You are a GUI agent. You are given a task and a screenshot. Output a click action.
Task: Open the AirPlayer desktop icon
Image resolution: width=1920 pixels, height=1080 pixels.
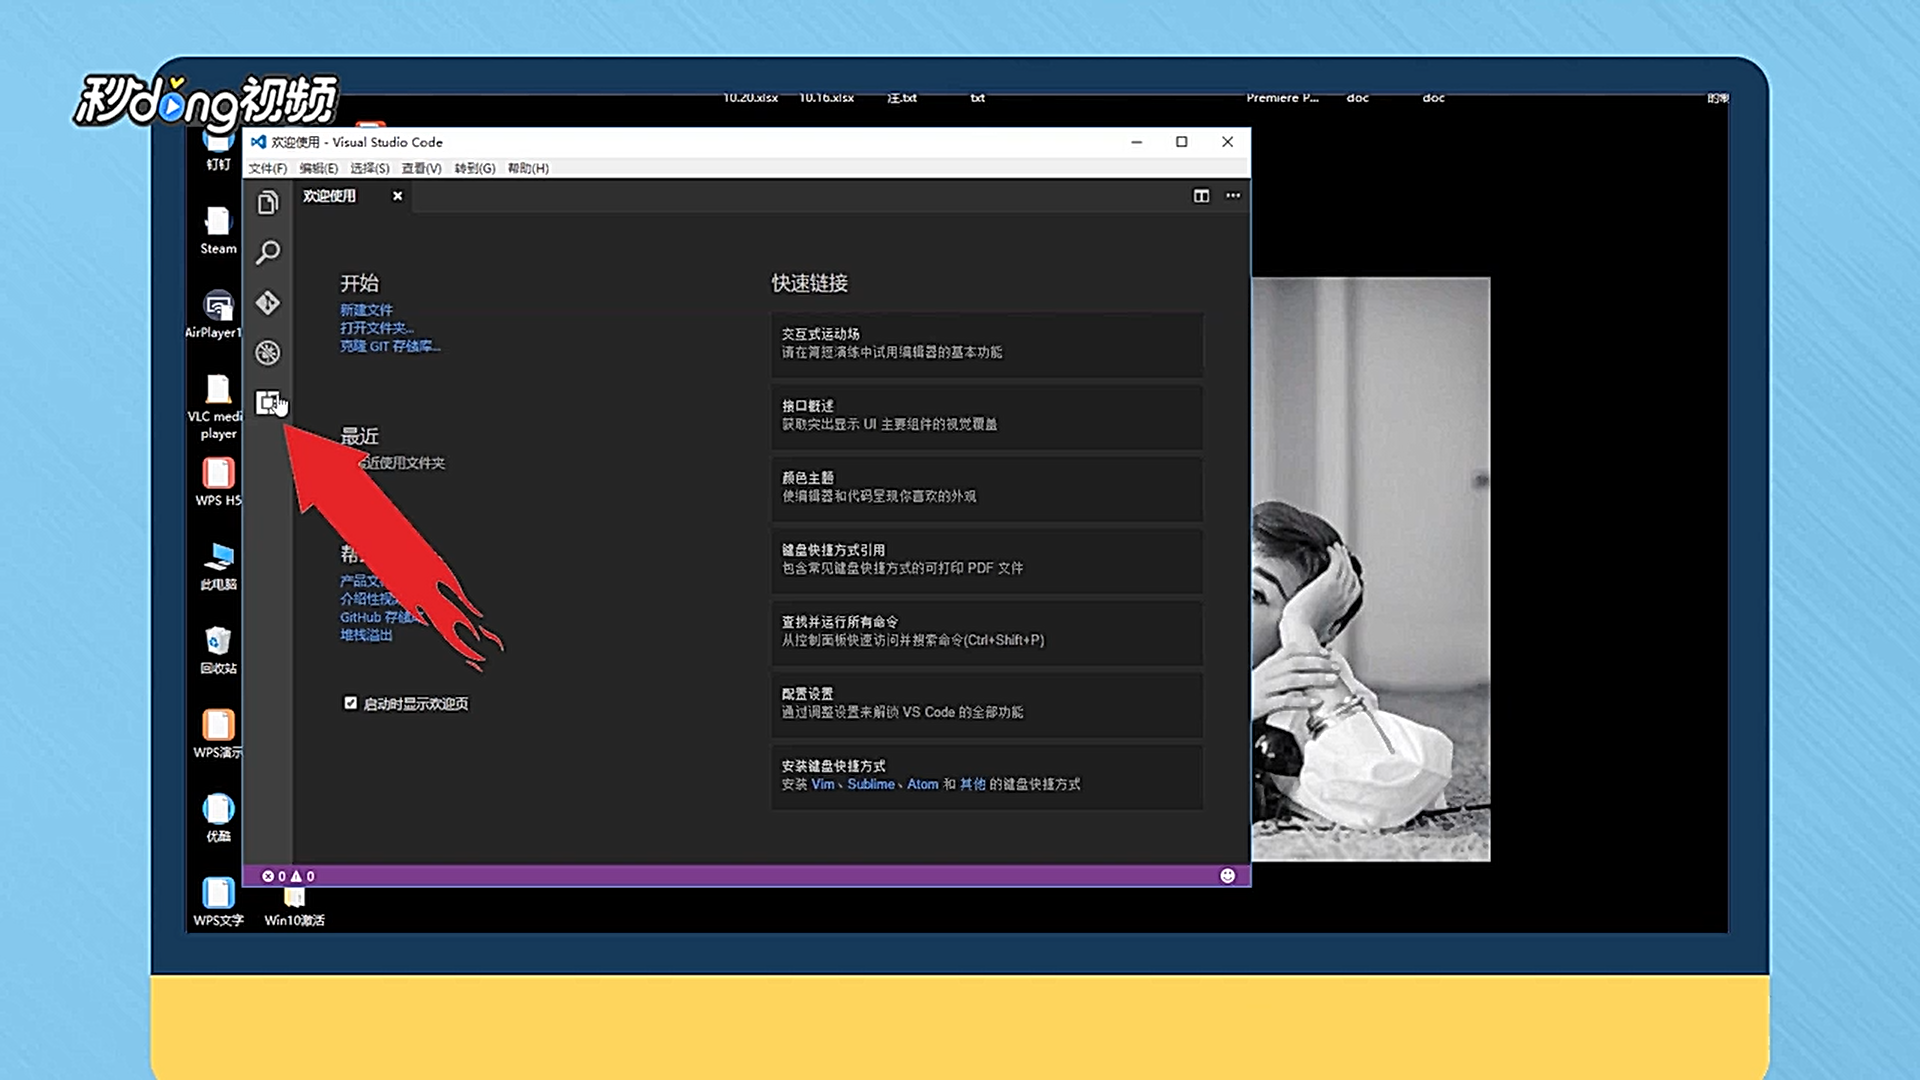coord(214,315)
